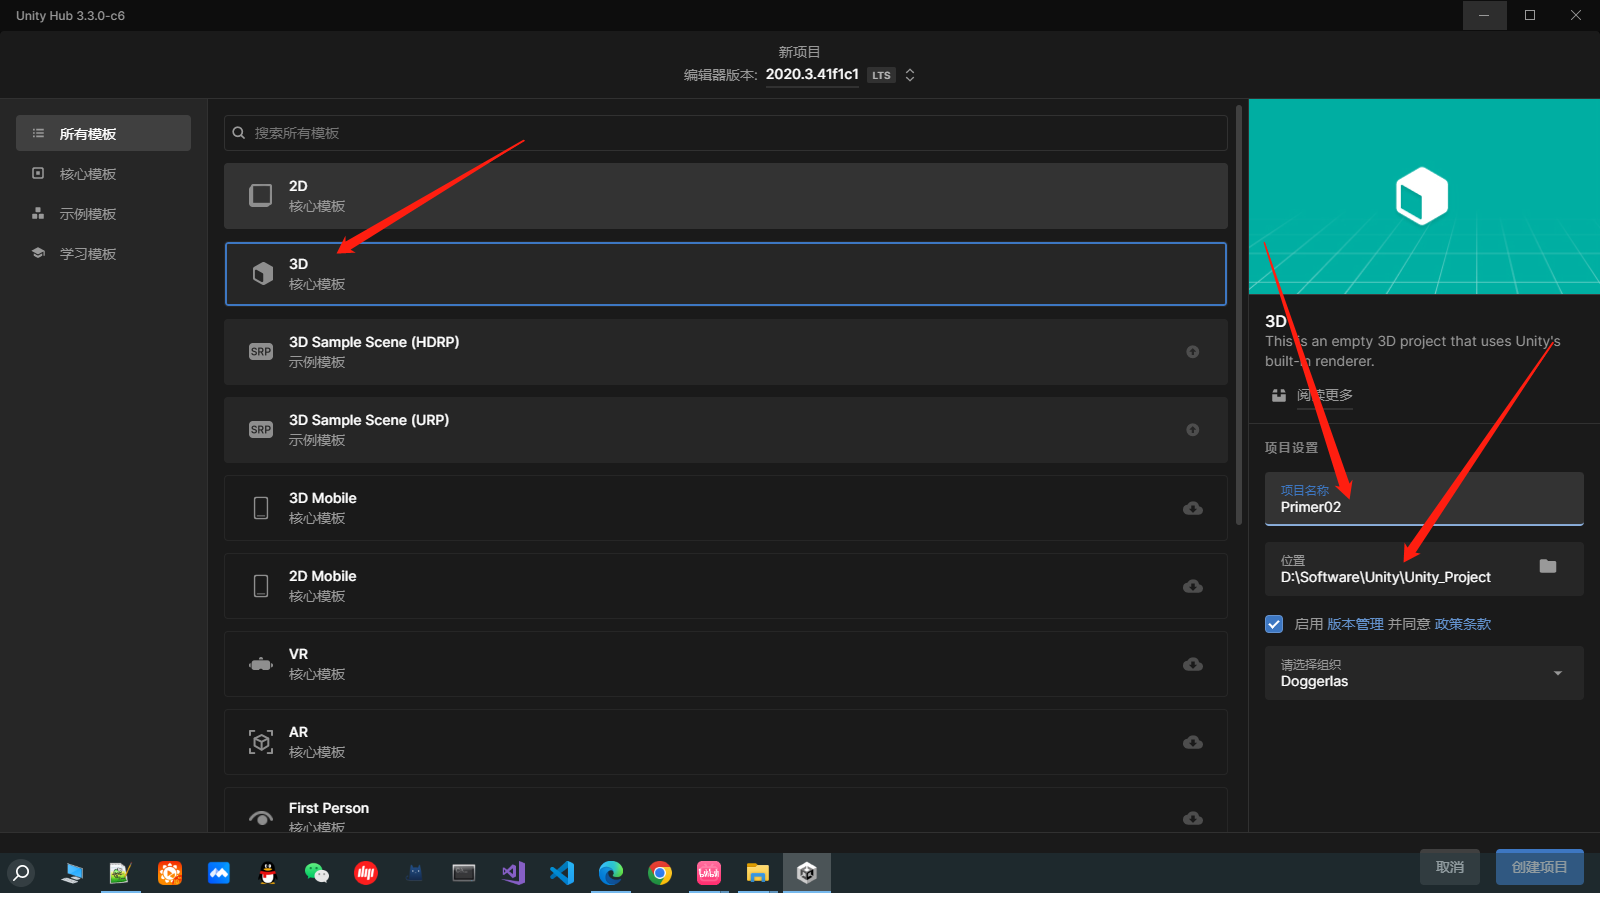
Task: Open Visual Studio Code from taskbar
Action: click(562, 873)
